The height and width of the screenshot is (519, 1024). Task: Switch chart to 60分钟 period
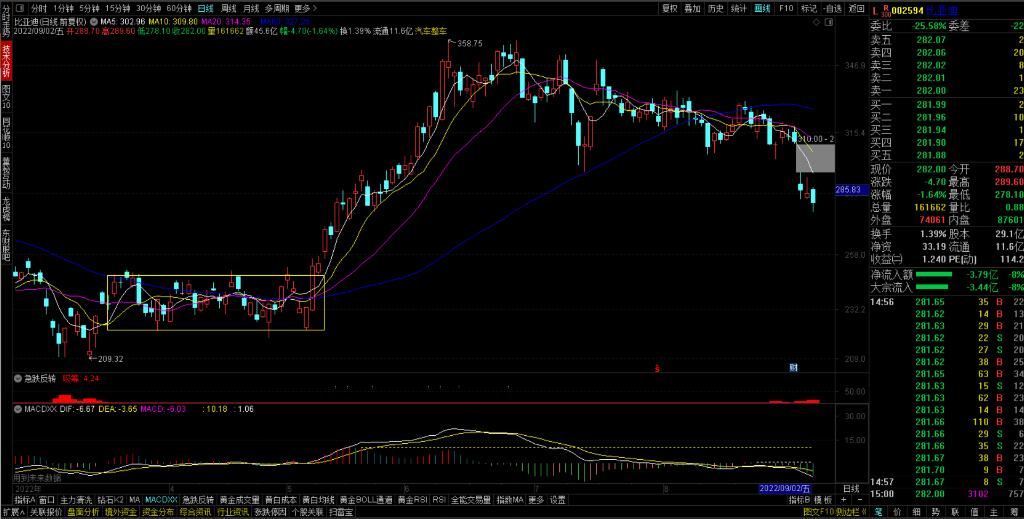179,8
